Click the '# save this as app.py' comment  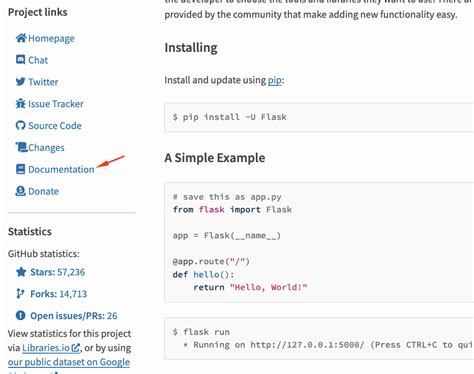227,197
